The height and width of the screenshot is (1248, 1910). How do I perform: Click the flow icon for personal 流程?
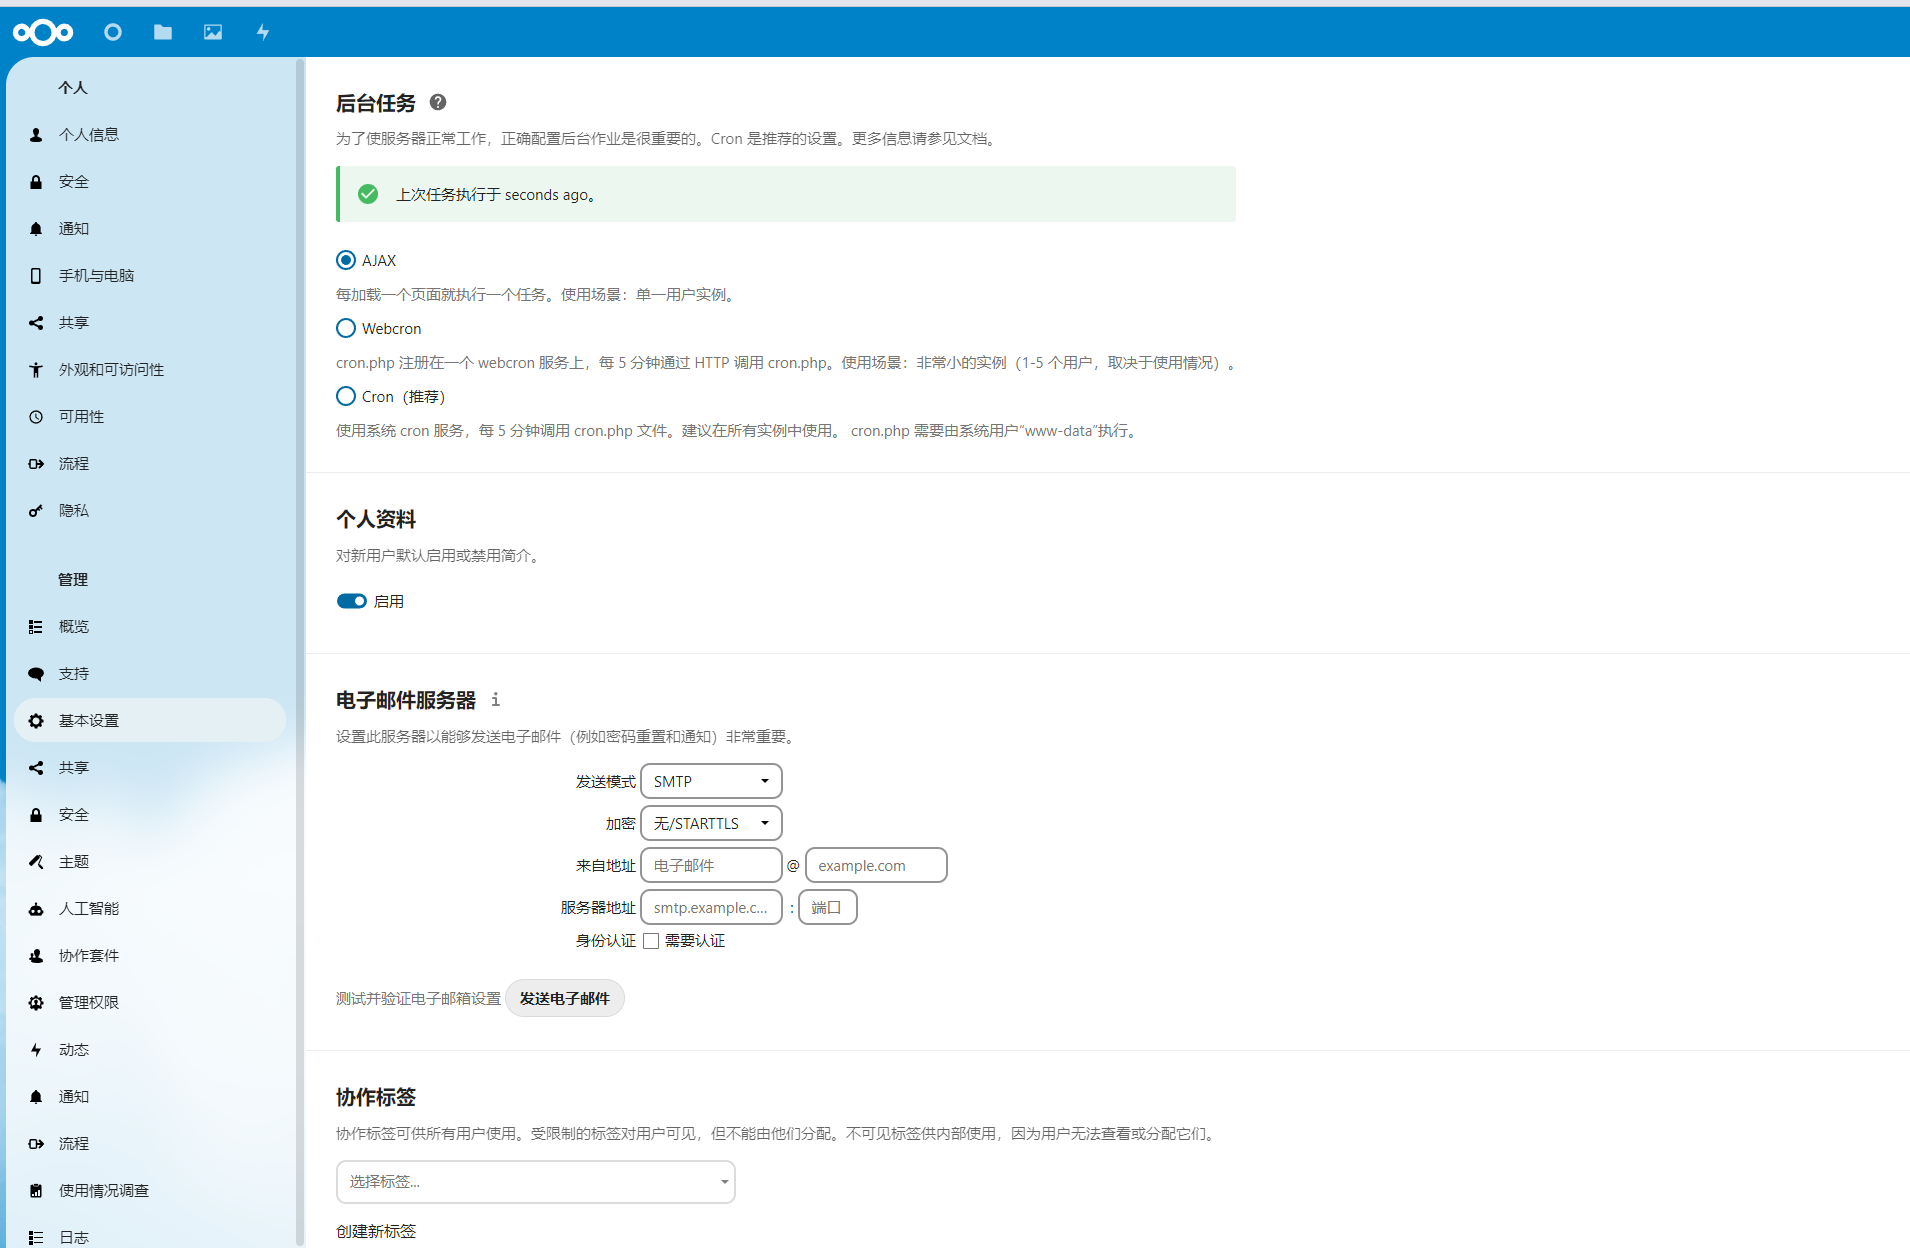[x=36, y=464]
